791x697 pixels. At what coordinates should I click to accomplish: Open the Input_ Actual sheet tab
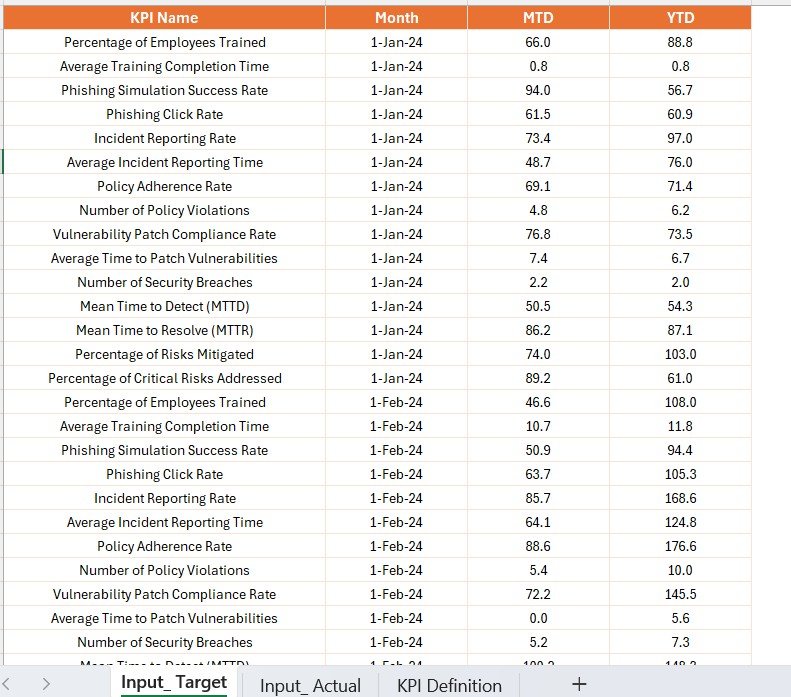(x=310, y=686)
